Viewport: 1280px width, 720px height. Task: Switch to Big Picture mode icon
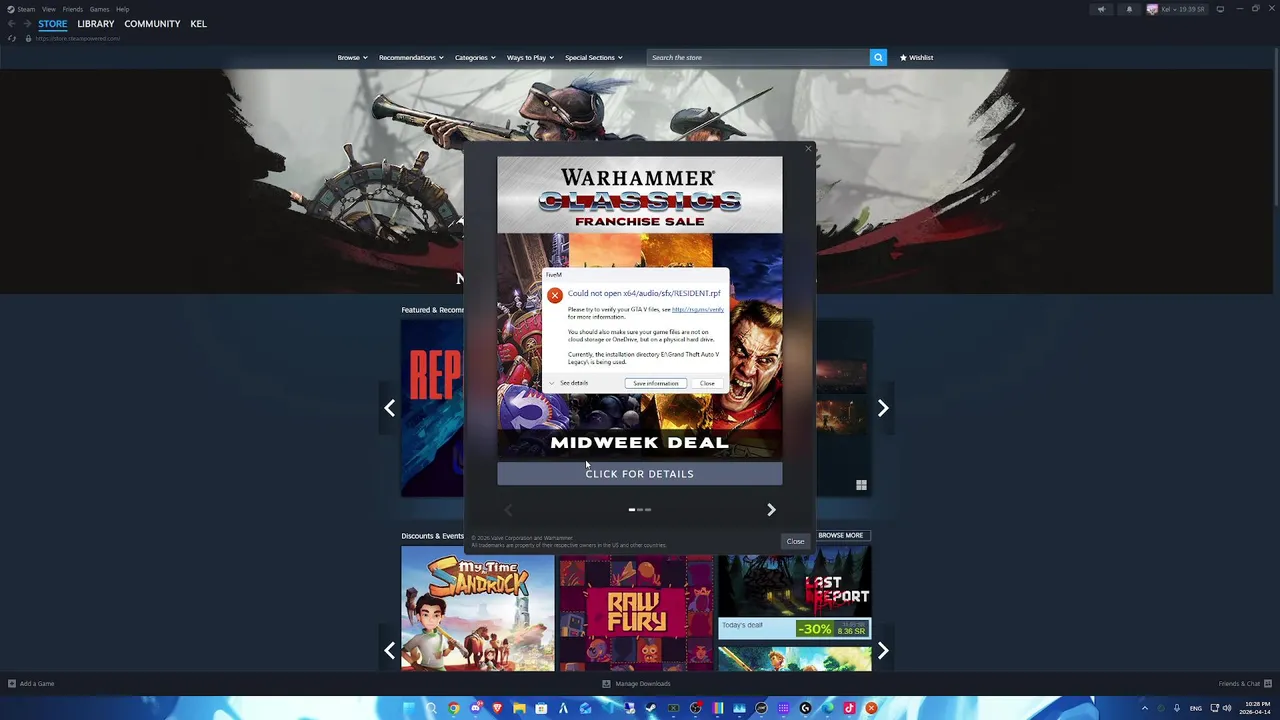[x=1220, y=9]
